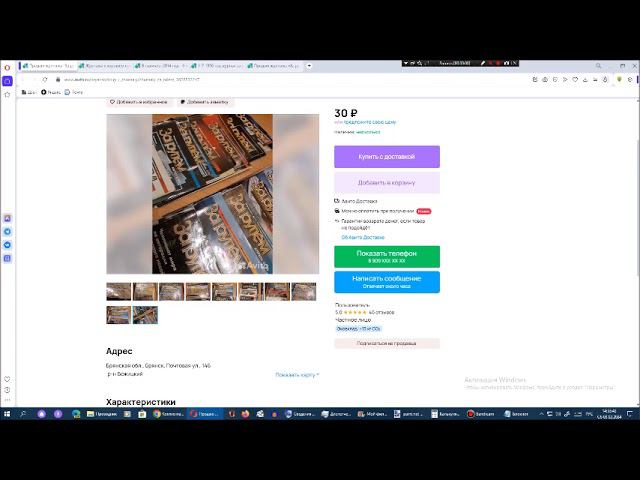640x480 pixels.
Task: Click the play icon in the address bar toolbar
Action: (x=565, y=80)
